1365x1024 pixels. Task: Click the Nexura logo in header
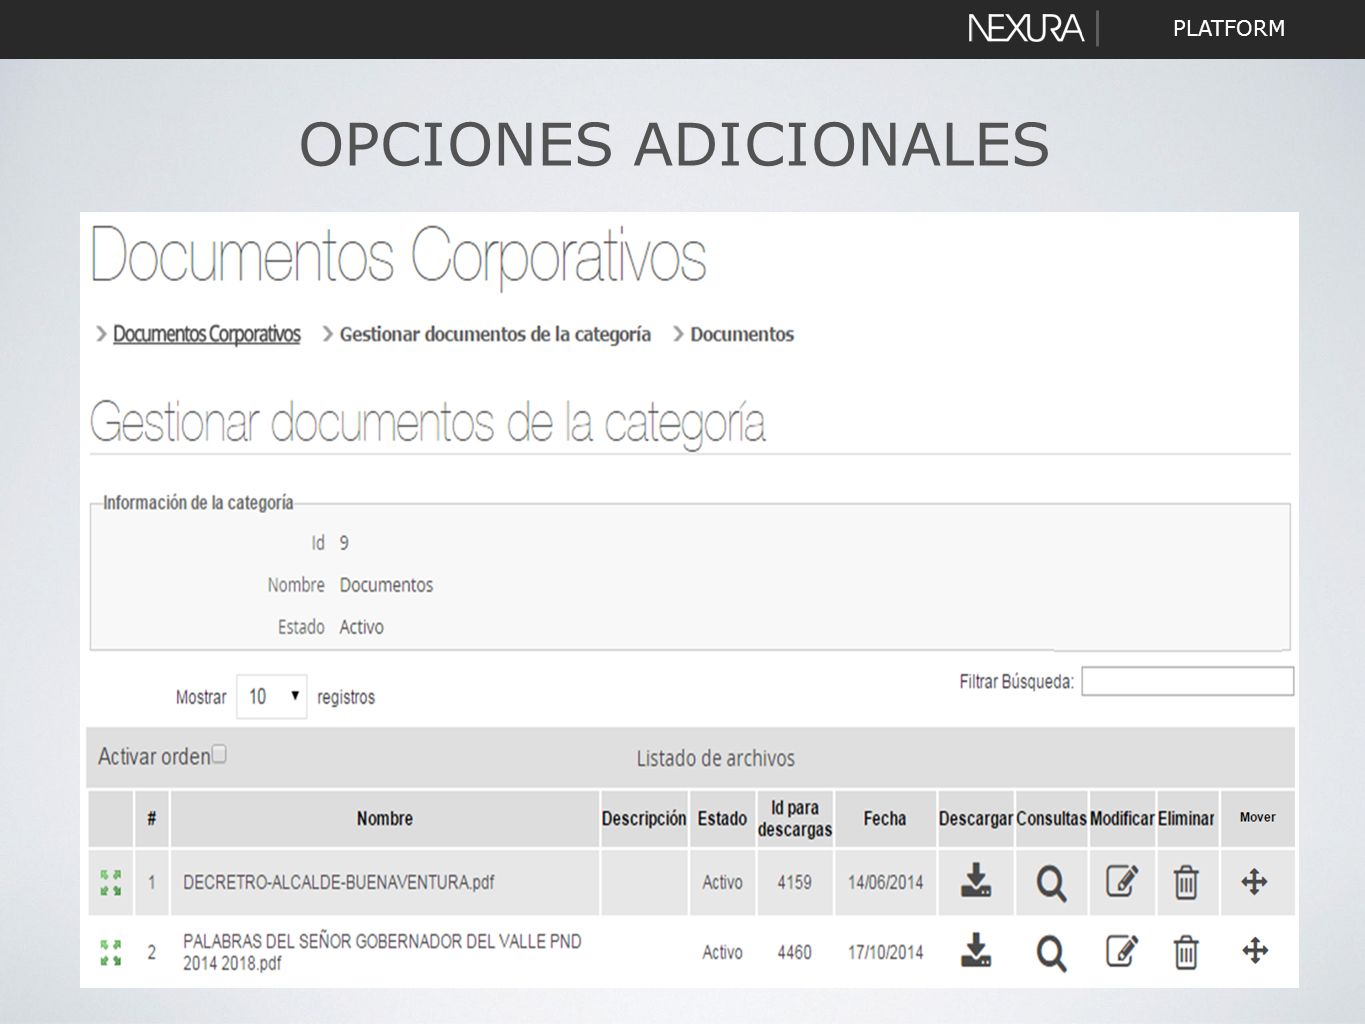(1026, 28)
